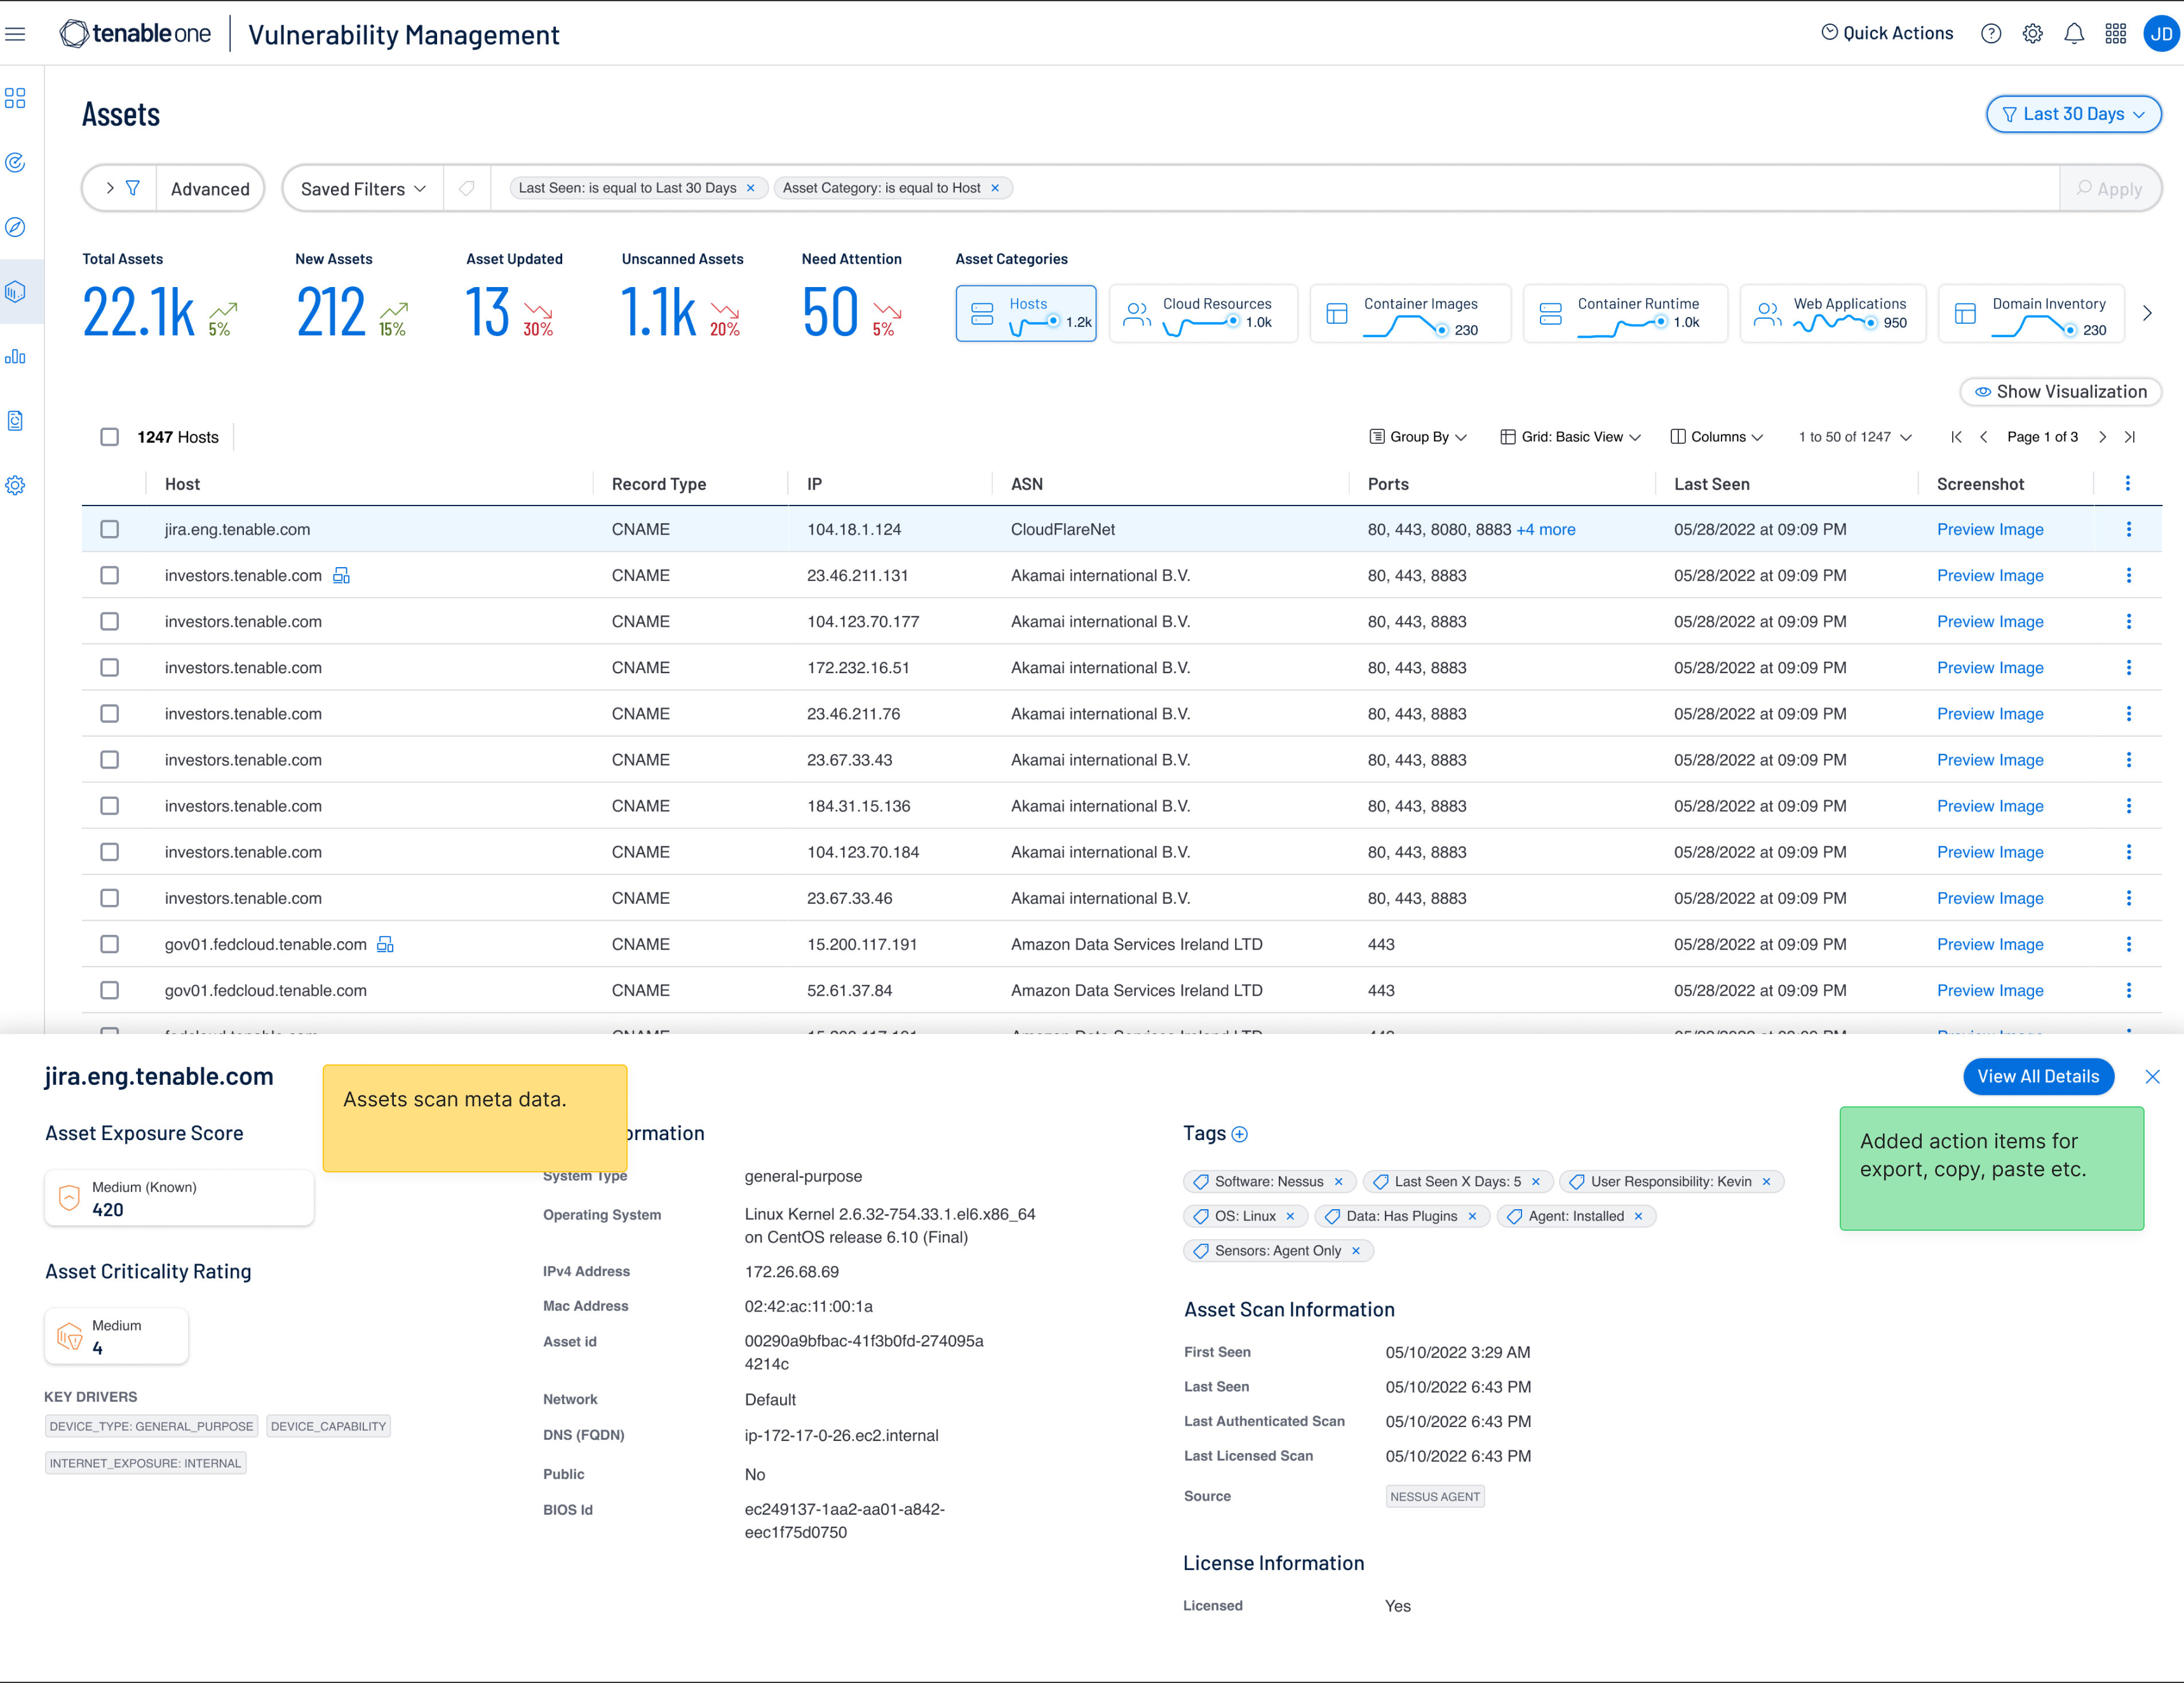The image size is (2184, 1683).
Task: Open the reports document sidebar icon
Action: tap(15, 421)
